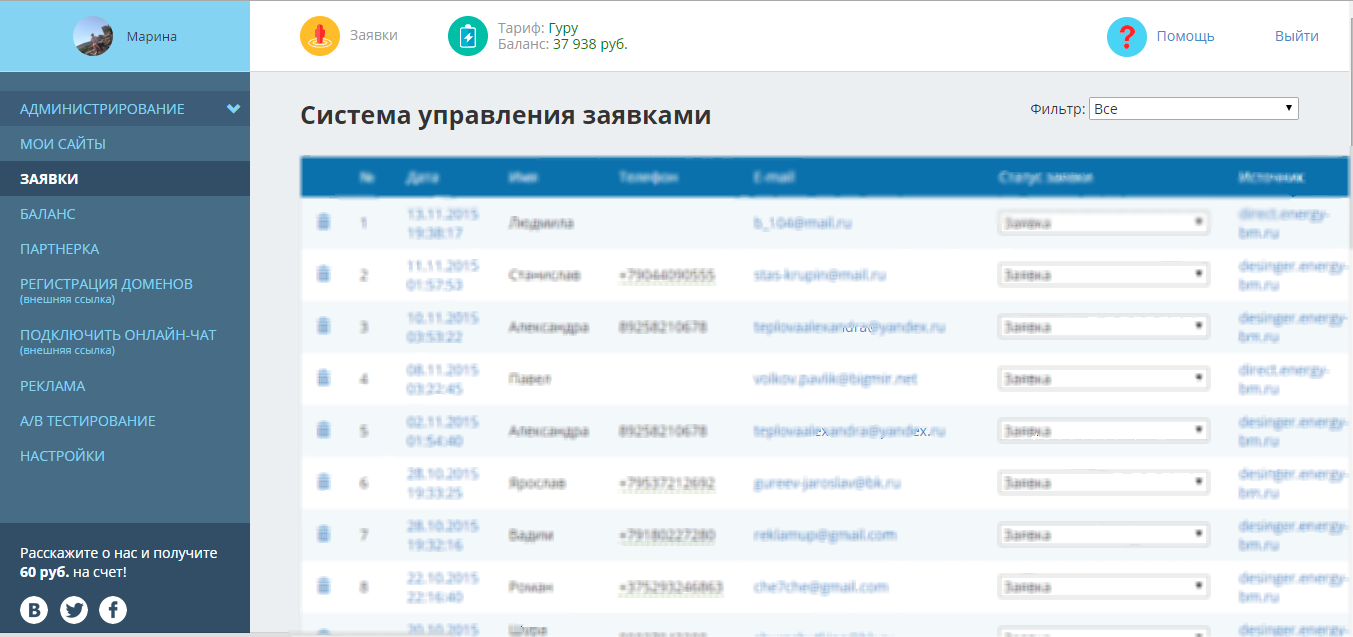The image size is (1353, 637).
Task: Delete request row 6 Ярослав trash icon
Action: click(323, 482)
